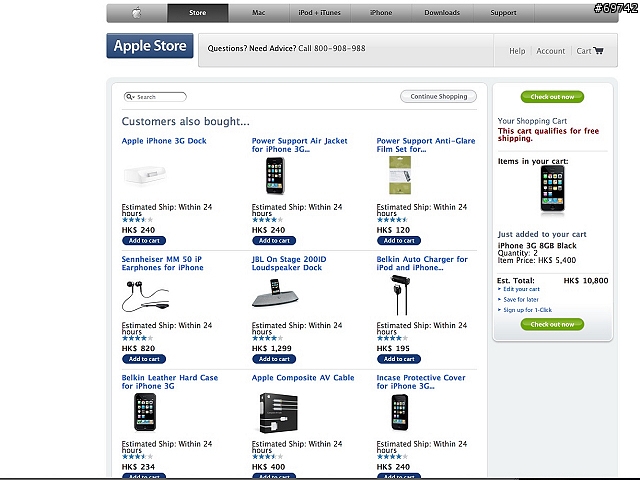Switch to the iPhone tab
The height and width of the screenshot is (480, 640).
pos(381,13)
